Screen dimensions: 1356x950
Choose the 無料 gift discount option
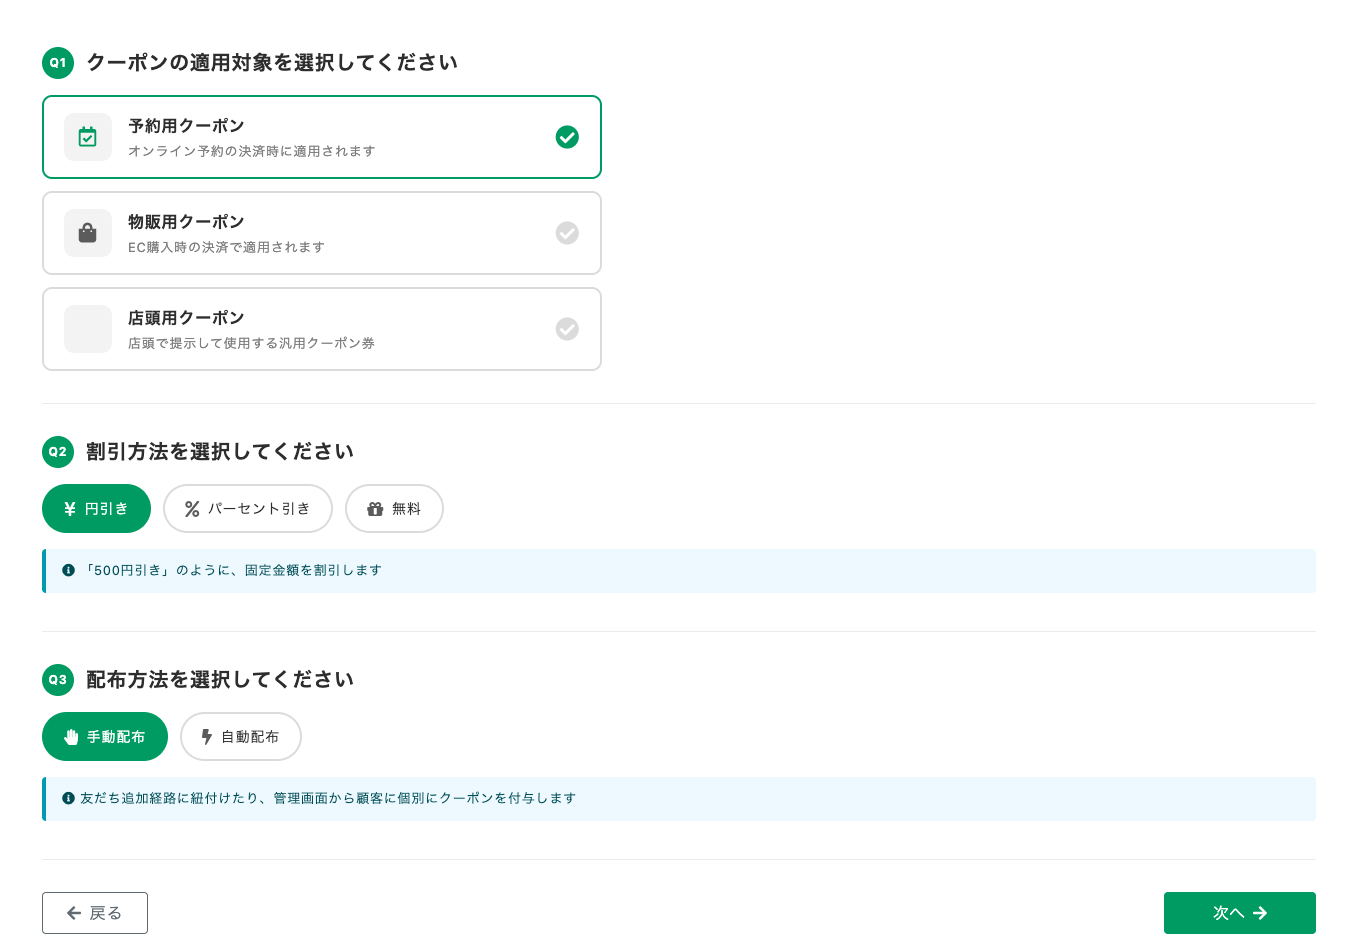[394, 509]
